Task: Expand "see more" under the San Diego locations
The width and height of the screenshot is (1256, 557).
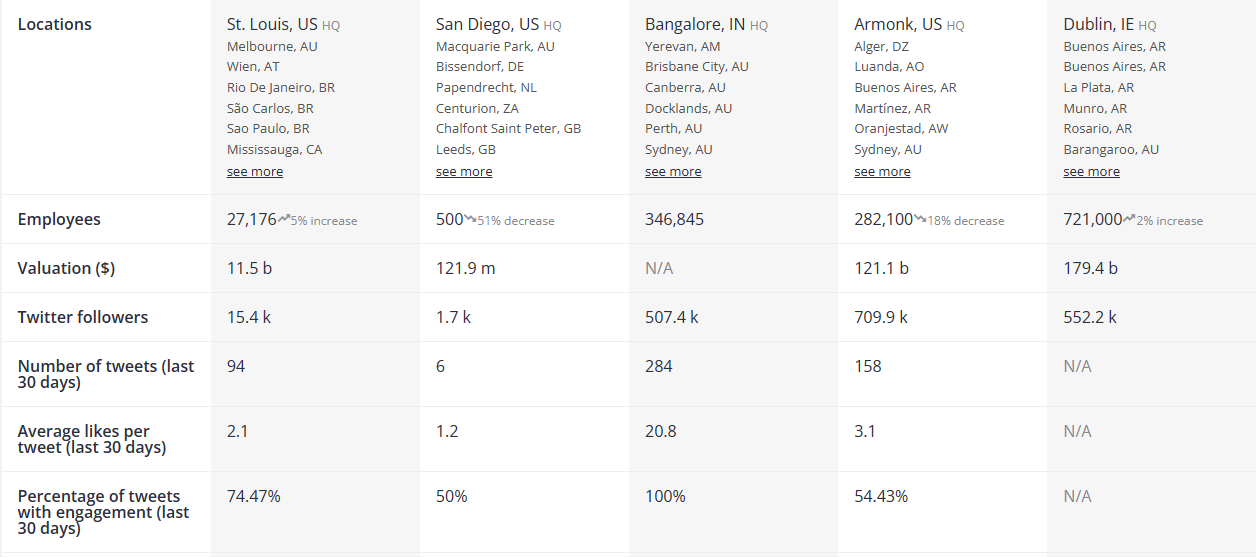Action: [x=464, y=172]
